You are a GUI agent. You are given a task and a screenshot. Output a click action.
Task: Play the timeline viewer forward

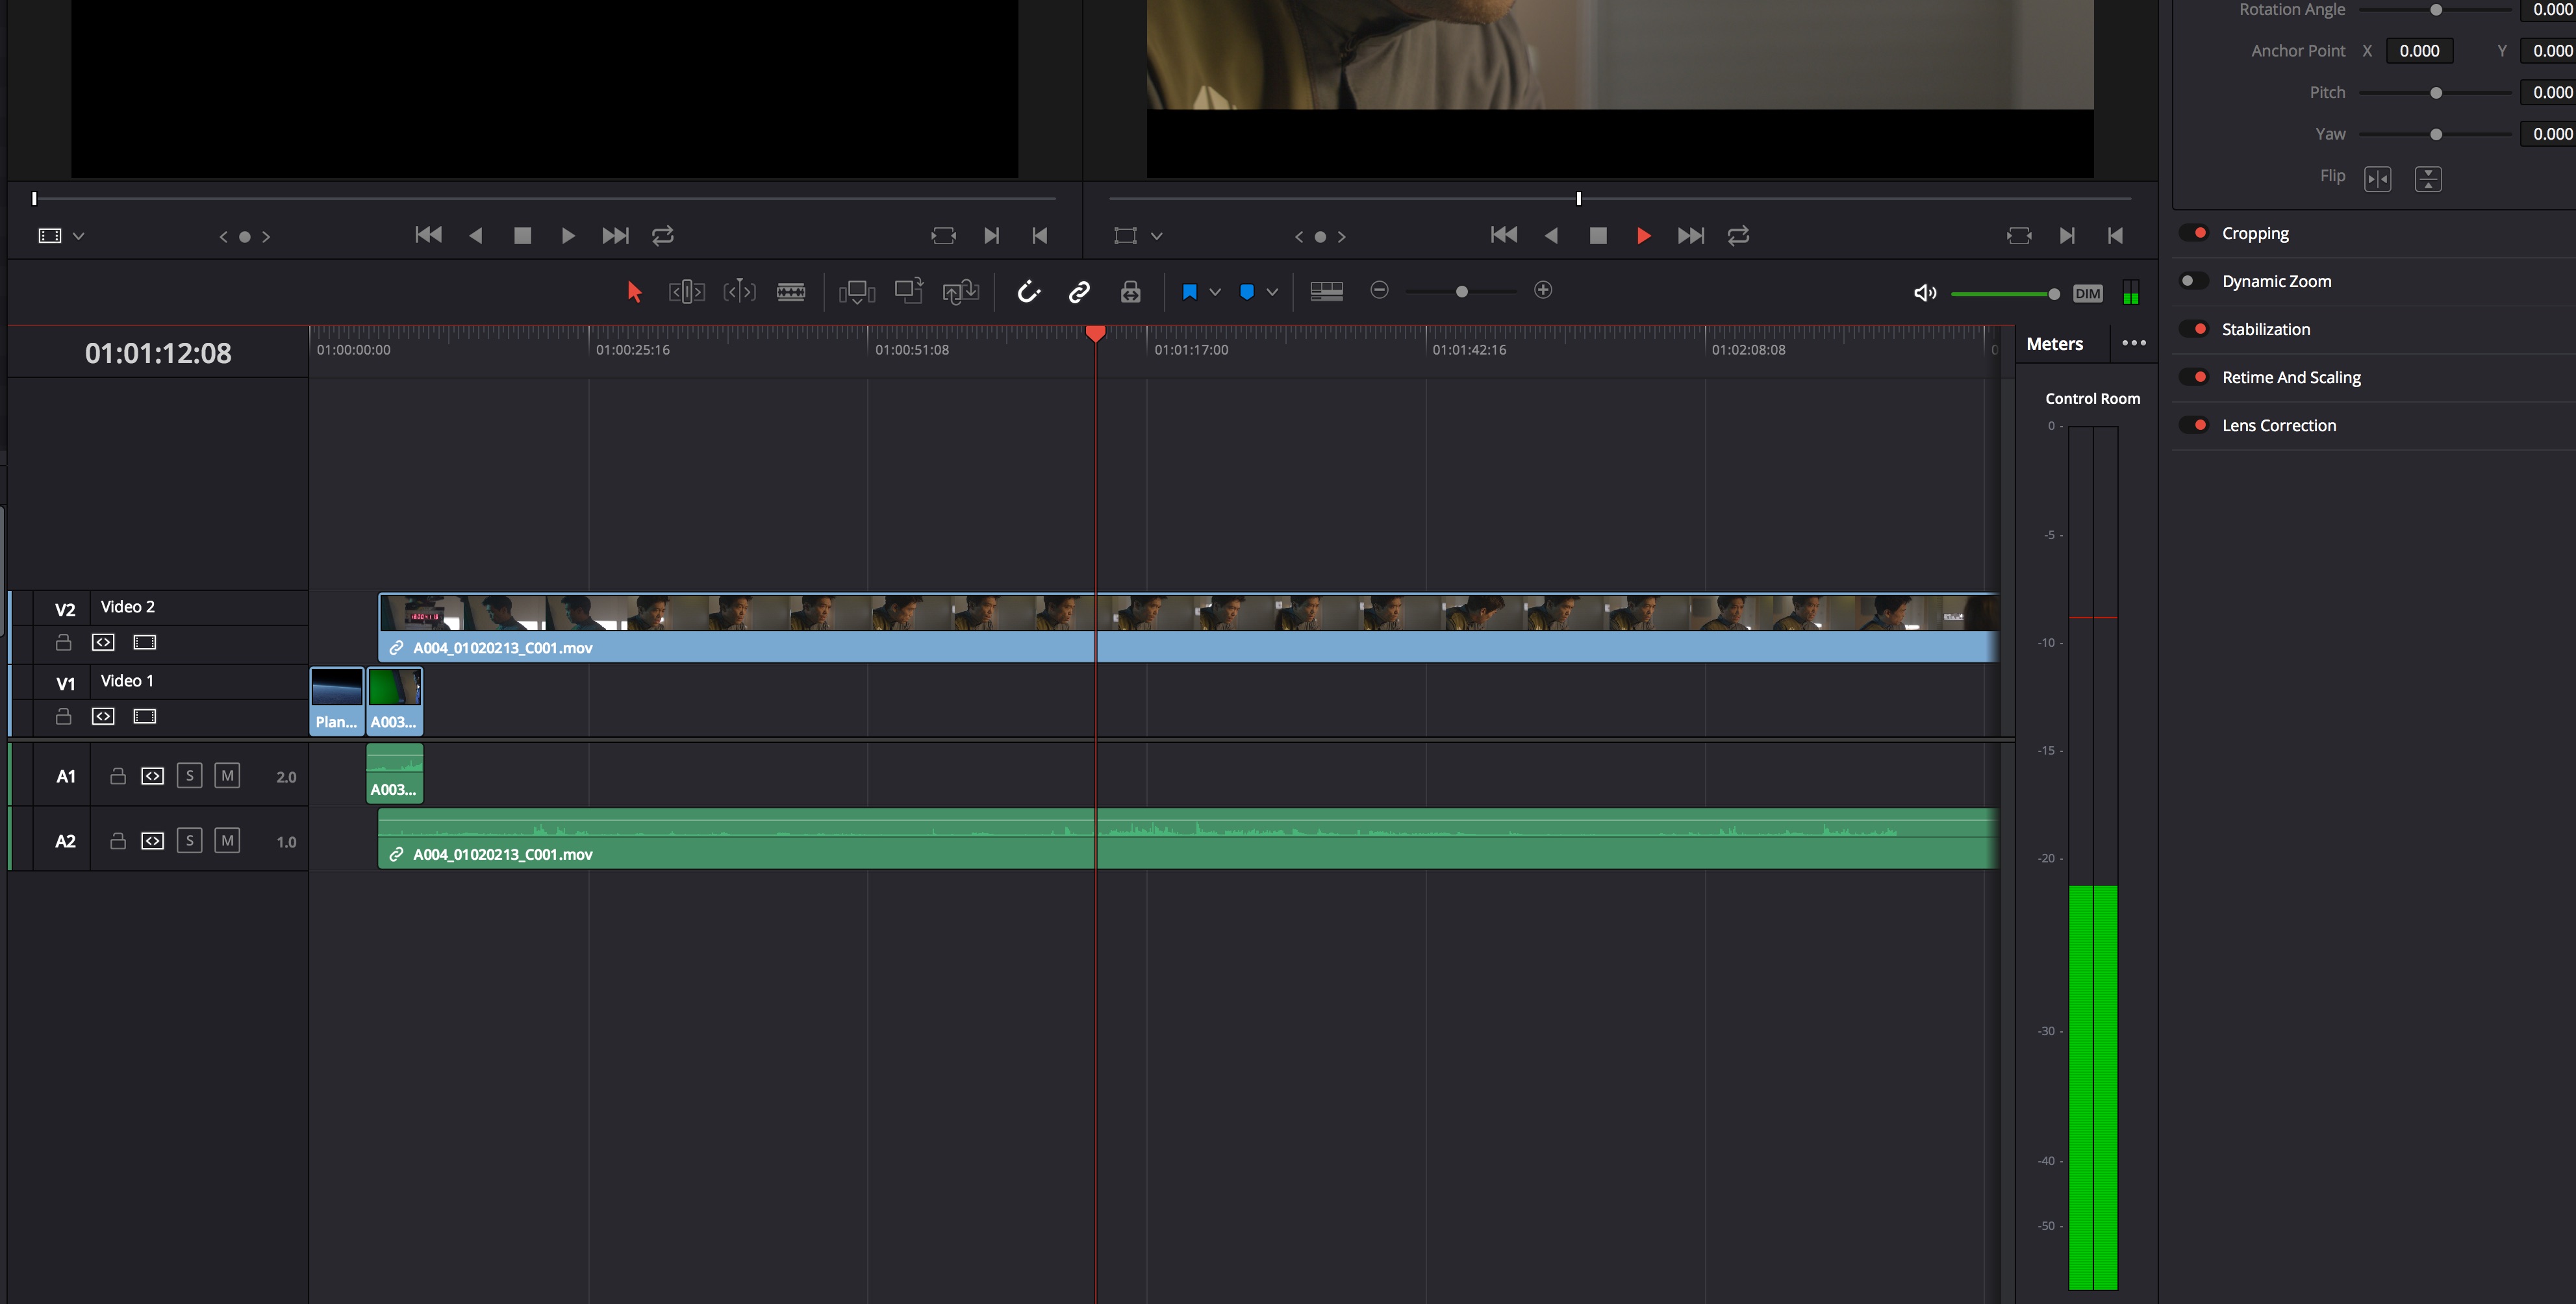[1643, 236]
